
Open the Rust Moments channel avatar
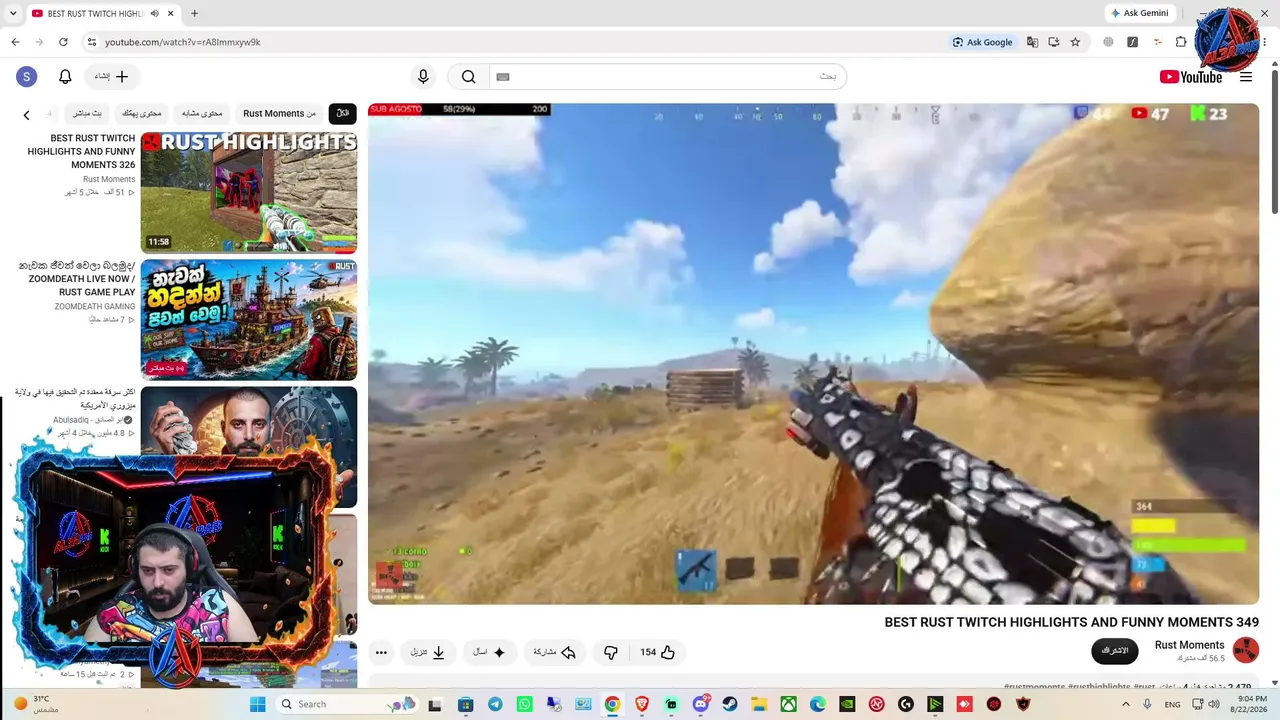(1245, 651)
